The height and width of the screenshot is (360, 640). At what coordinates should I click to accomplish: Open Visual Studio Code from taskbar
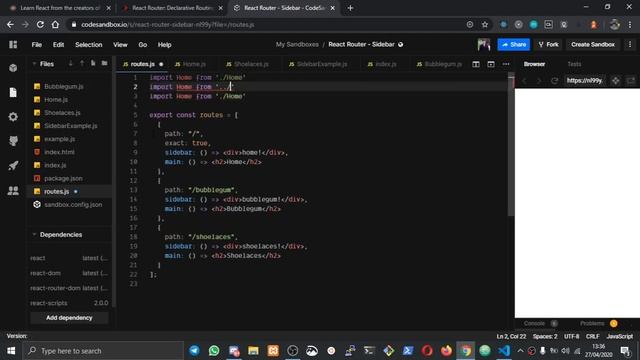click(x=504, y=351)
